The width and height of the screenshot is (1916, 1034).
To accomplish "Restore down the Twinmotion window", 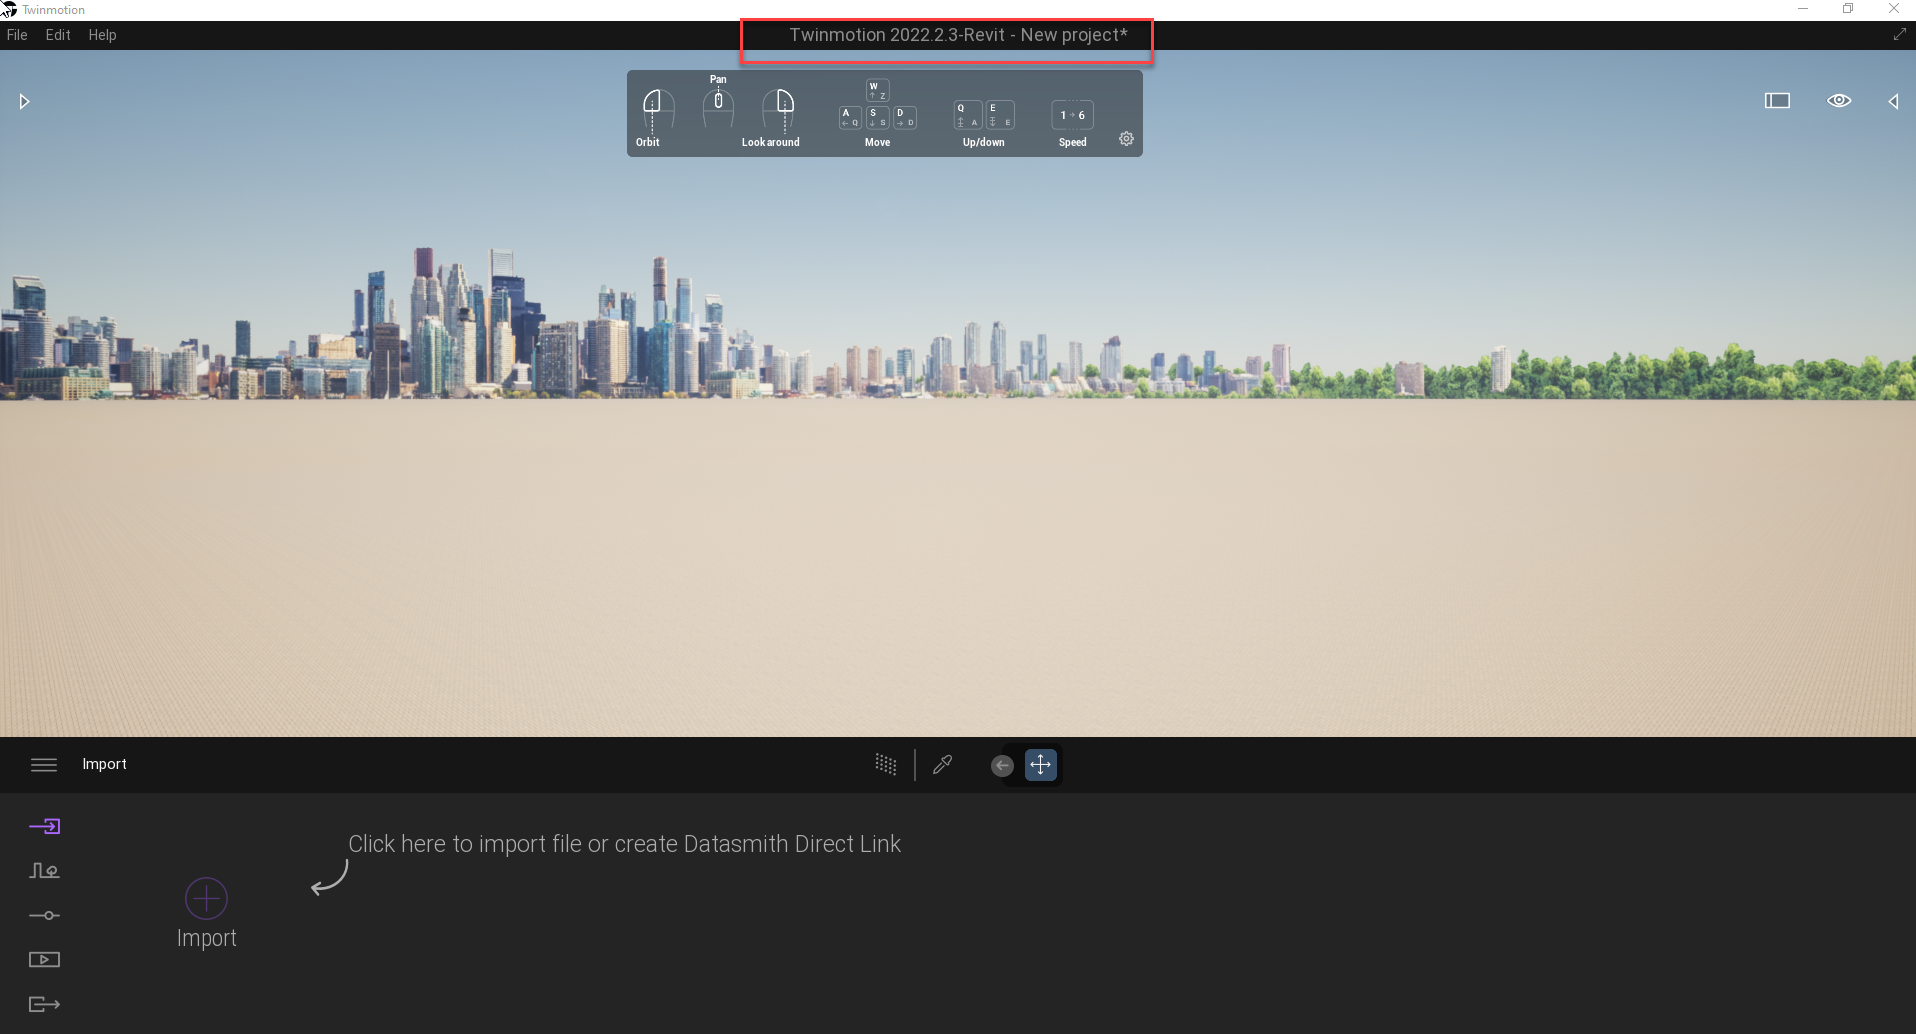I will pyautogui.click(x=1848, y=9).
